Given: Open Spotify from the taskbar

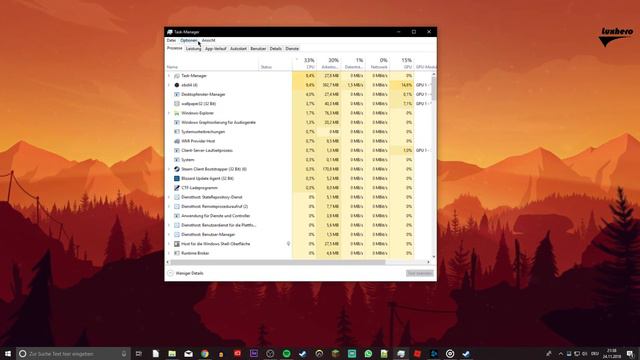Looking at the screenshot, I should coord(287,353).
